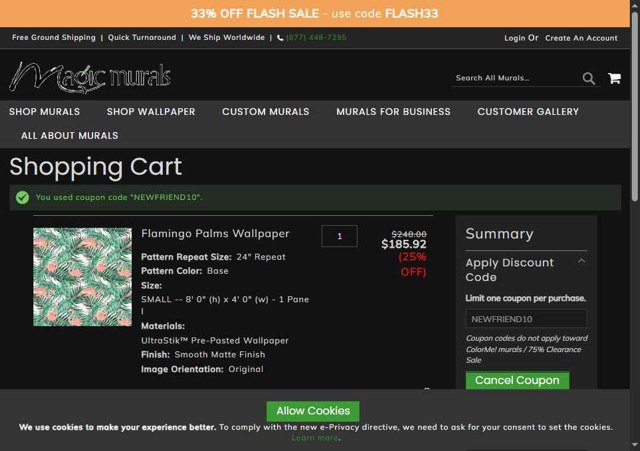Collapse the Apply Discount Code chevron
Screen dimensions: 640x451
coord(582,261)
